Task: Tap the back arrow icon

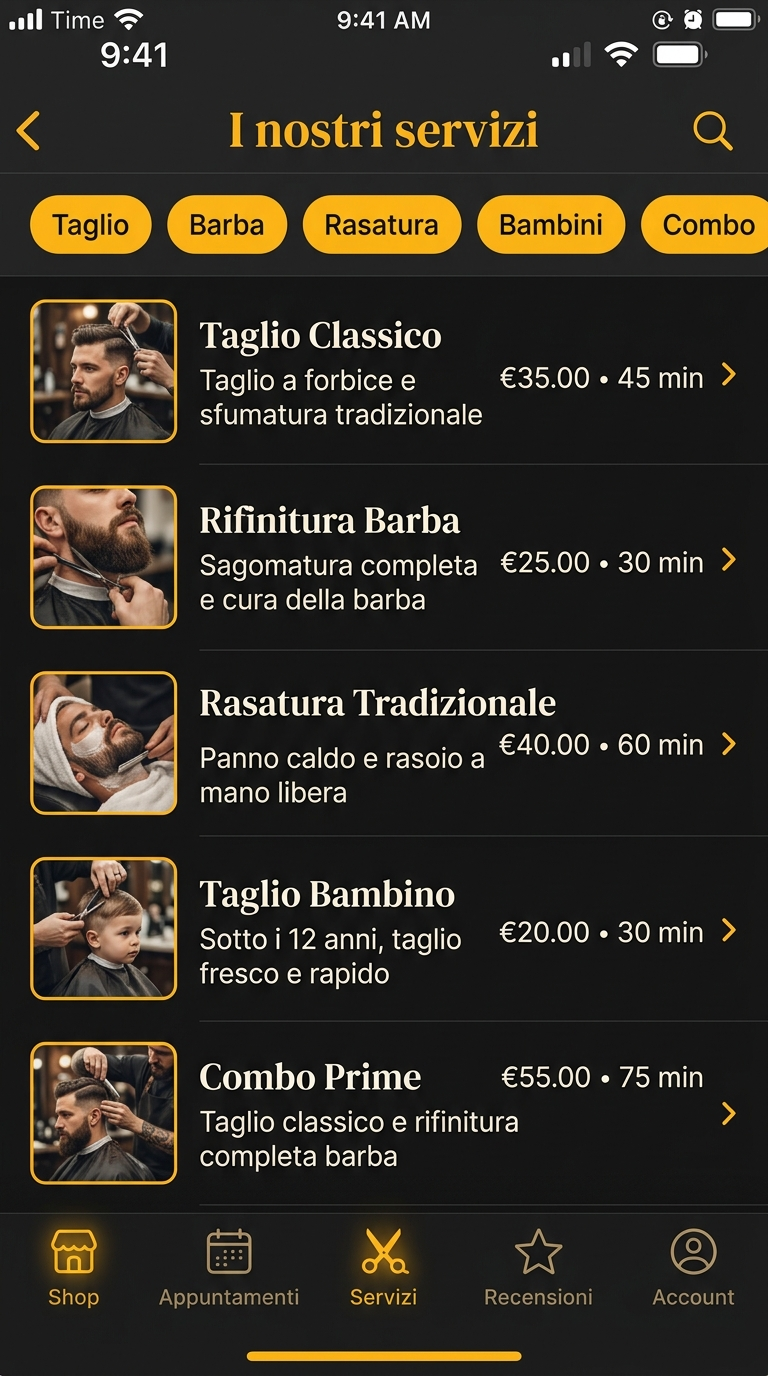Action: 29,131
